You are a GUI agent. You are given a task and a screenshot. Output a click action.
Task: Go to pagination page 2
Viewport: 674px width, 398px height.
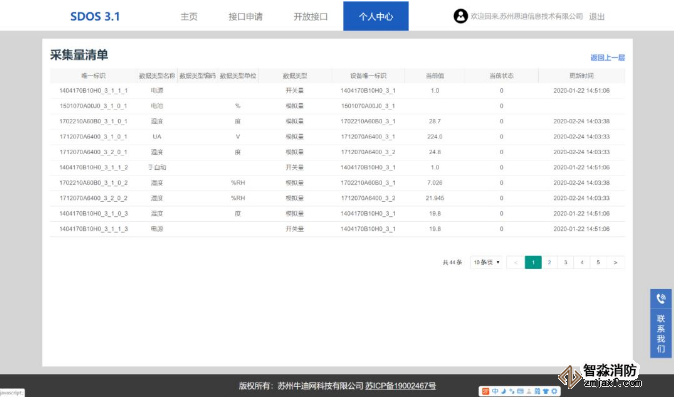tap(549, 262)
